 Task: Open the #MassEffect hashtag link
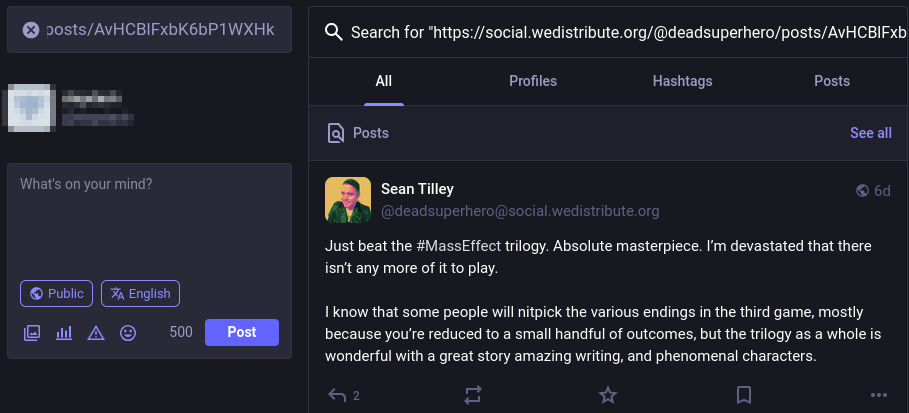[x=459, y=246]
